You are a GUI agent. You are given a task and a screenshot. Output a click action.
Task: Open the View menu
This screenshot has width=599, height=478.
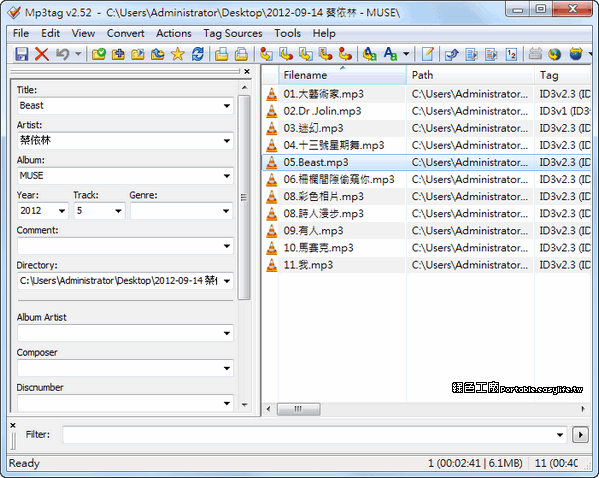[83, 33]
